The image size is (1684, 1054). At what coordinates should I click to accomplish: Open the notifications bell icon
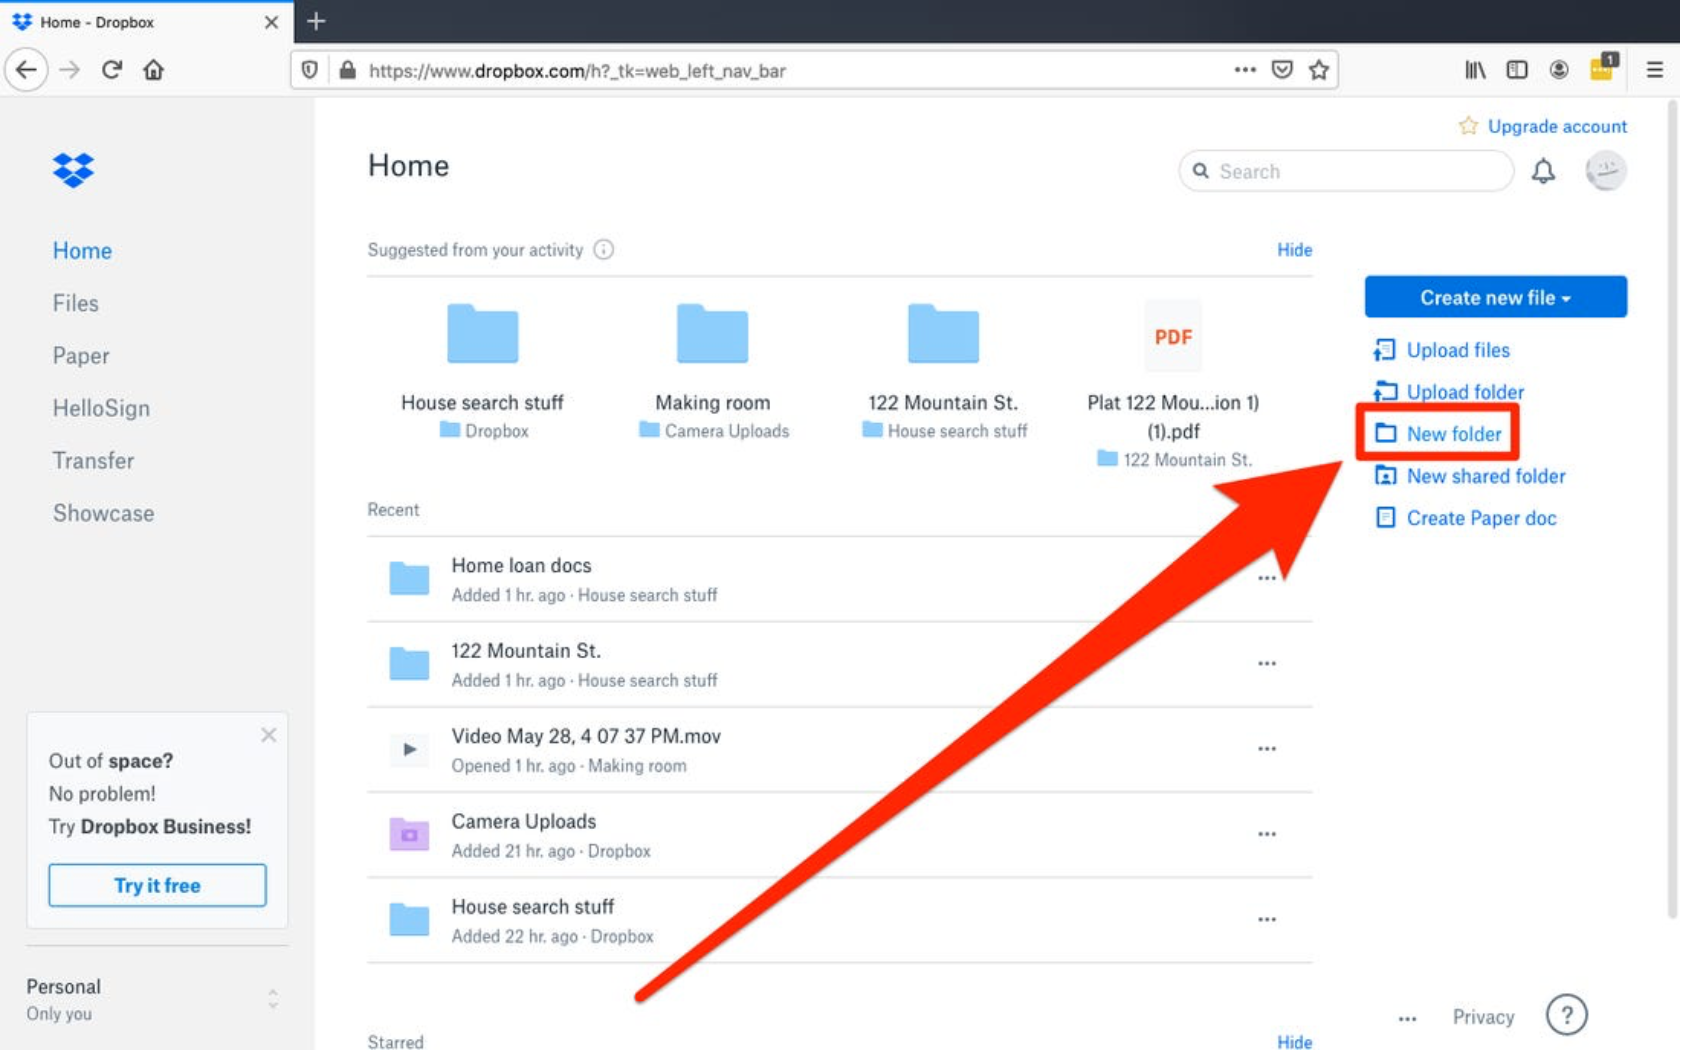(x=1544, y=172)
